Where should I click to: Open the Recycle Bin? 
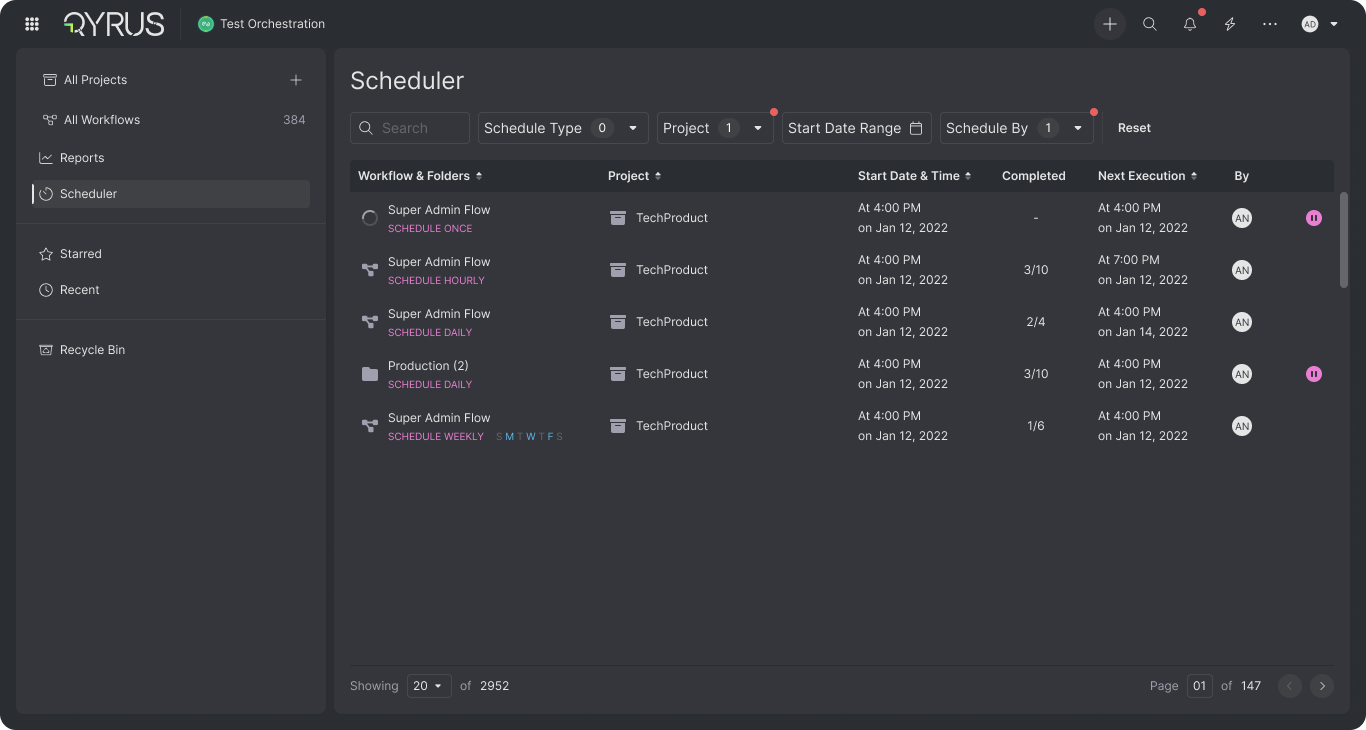click(x=92, y=350)
